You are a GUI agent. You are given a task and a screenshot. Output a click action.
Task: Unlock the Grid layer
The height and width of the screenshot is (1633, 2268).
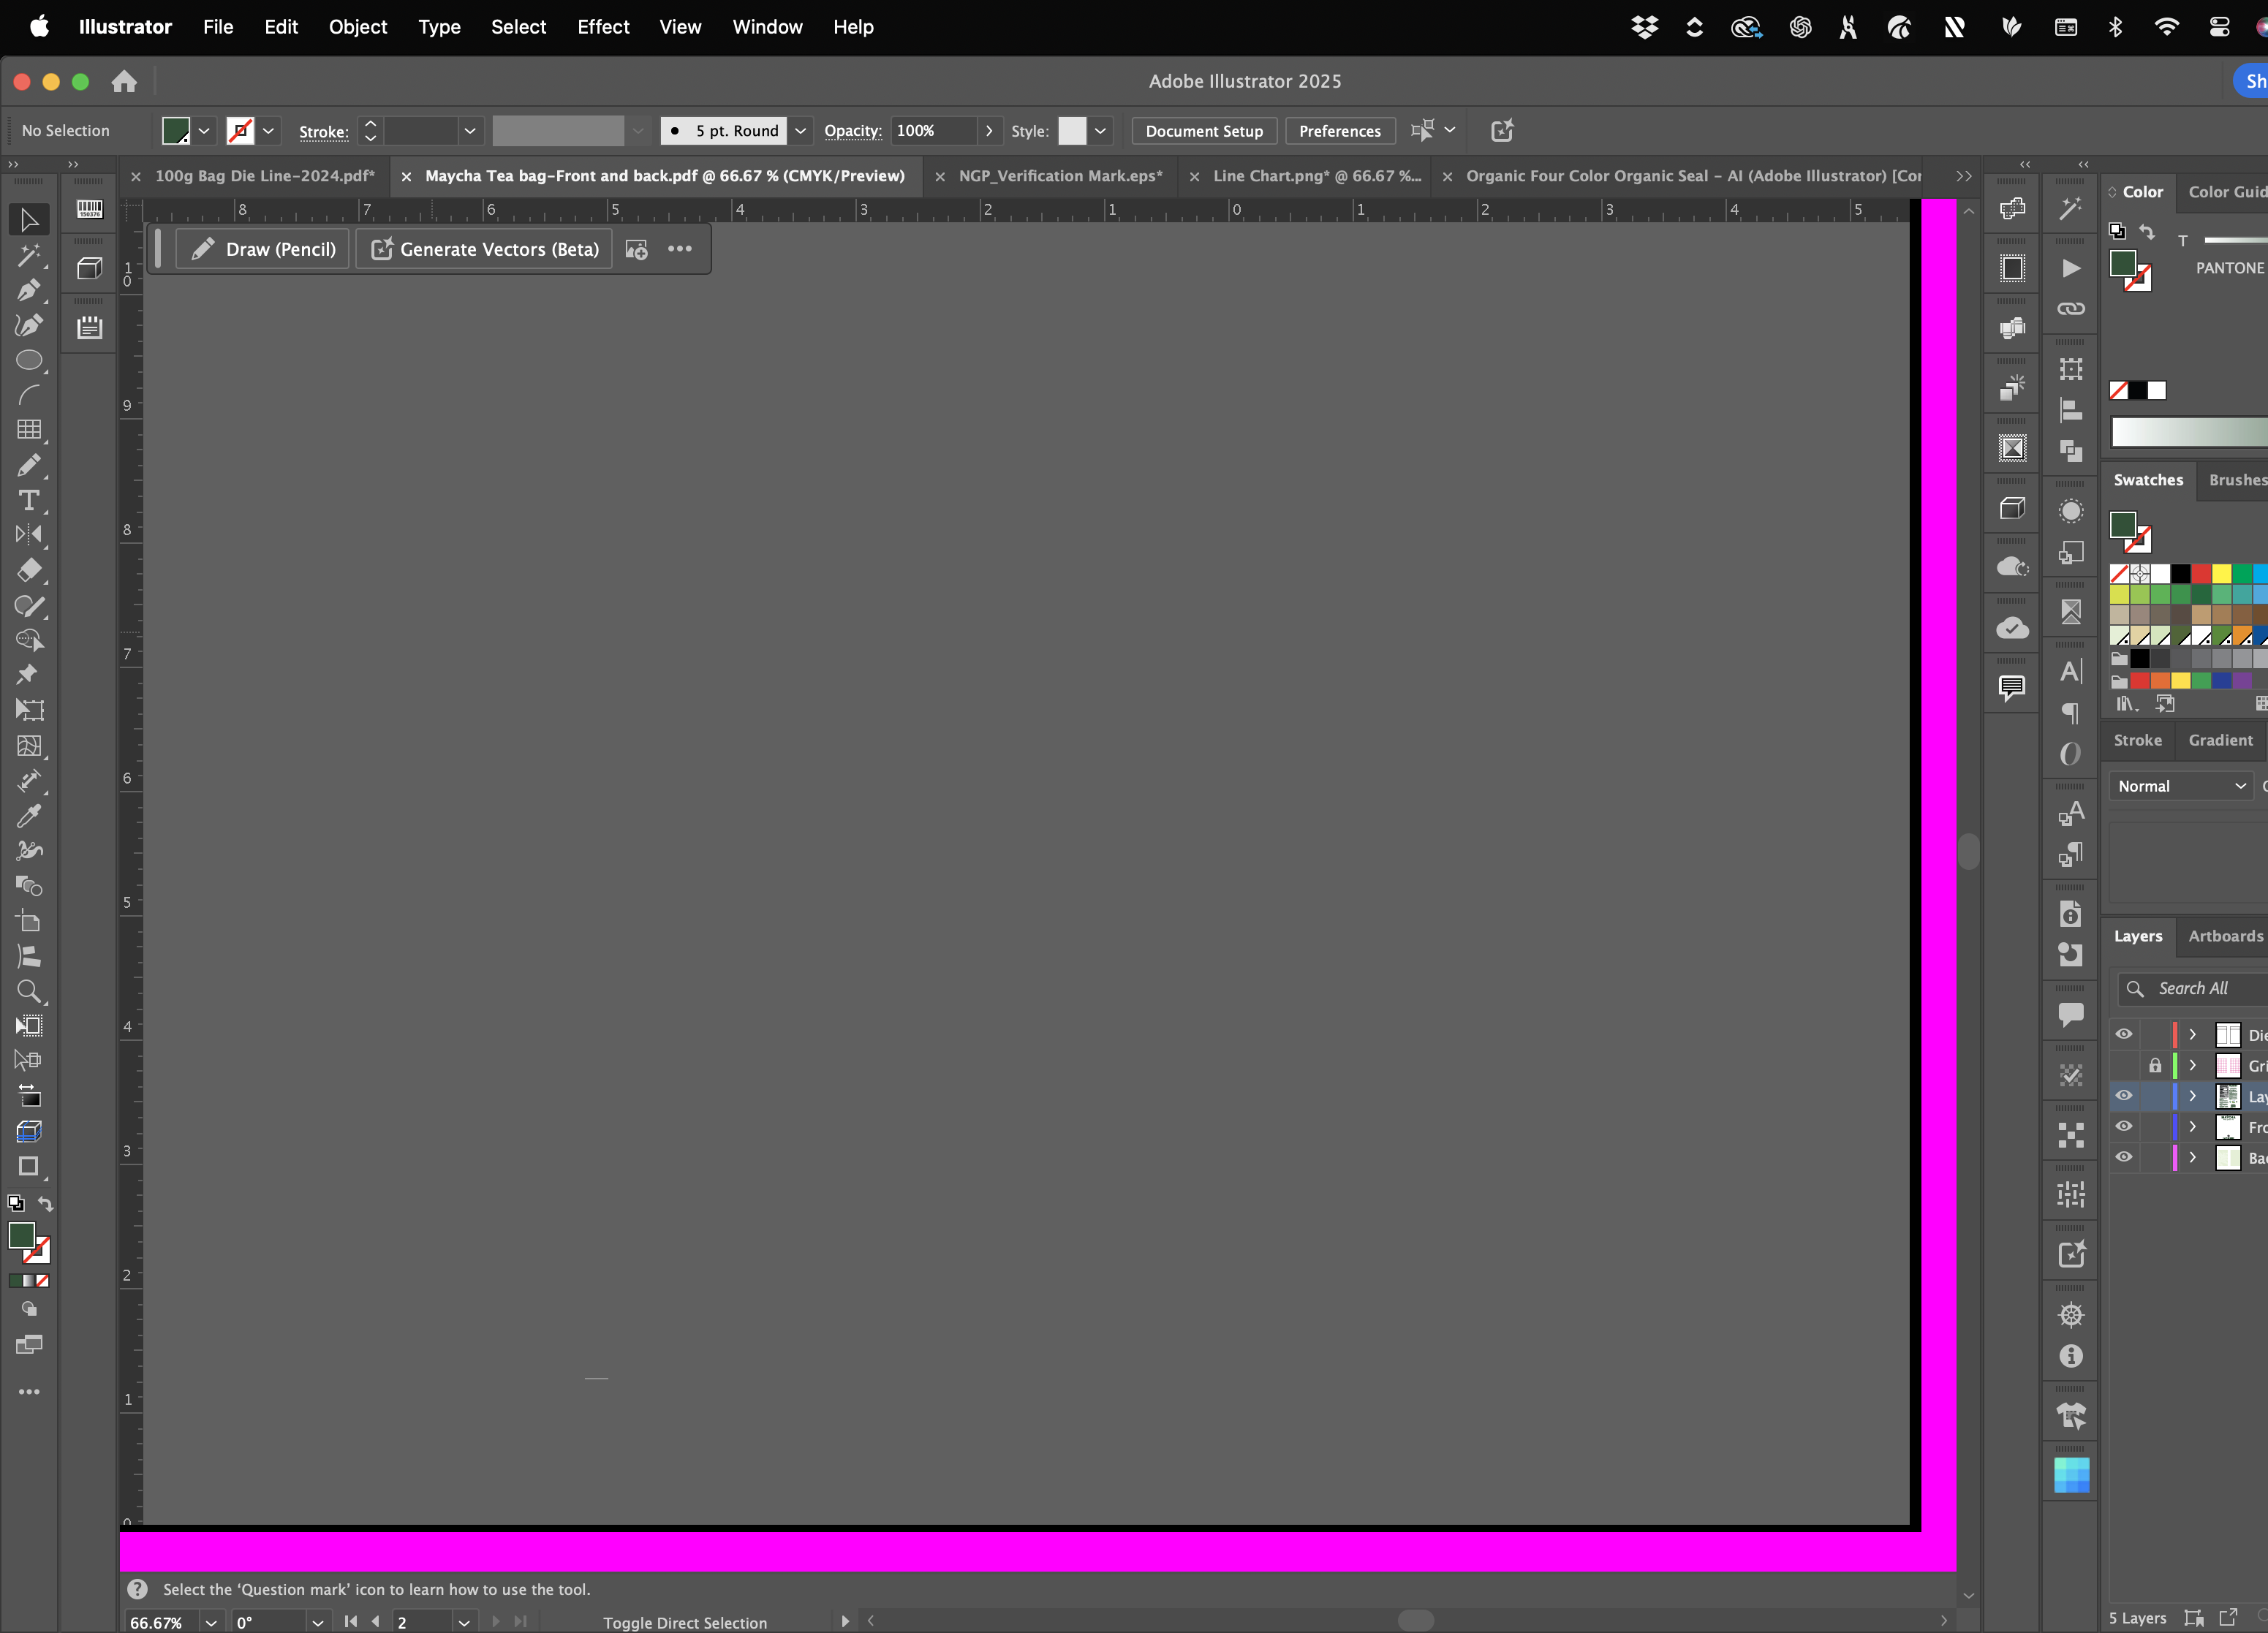pyautogui.click(x=2155, y=1065)
